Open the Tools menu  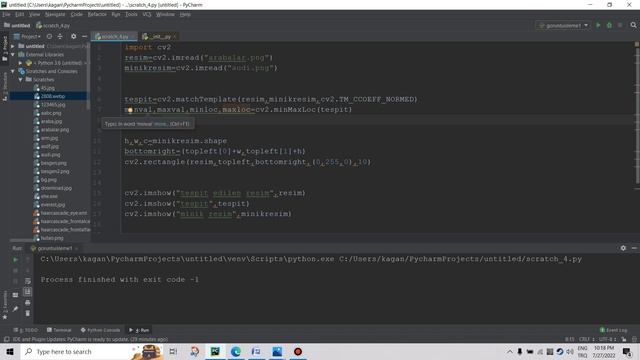(131, 14)
